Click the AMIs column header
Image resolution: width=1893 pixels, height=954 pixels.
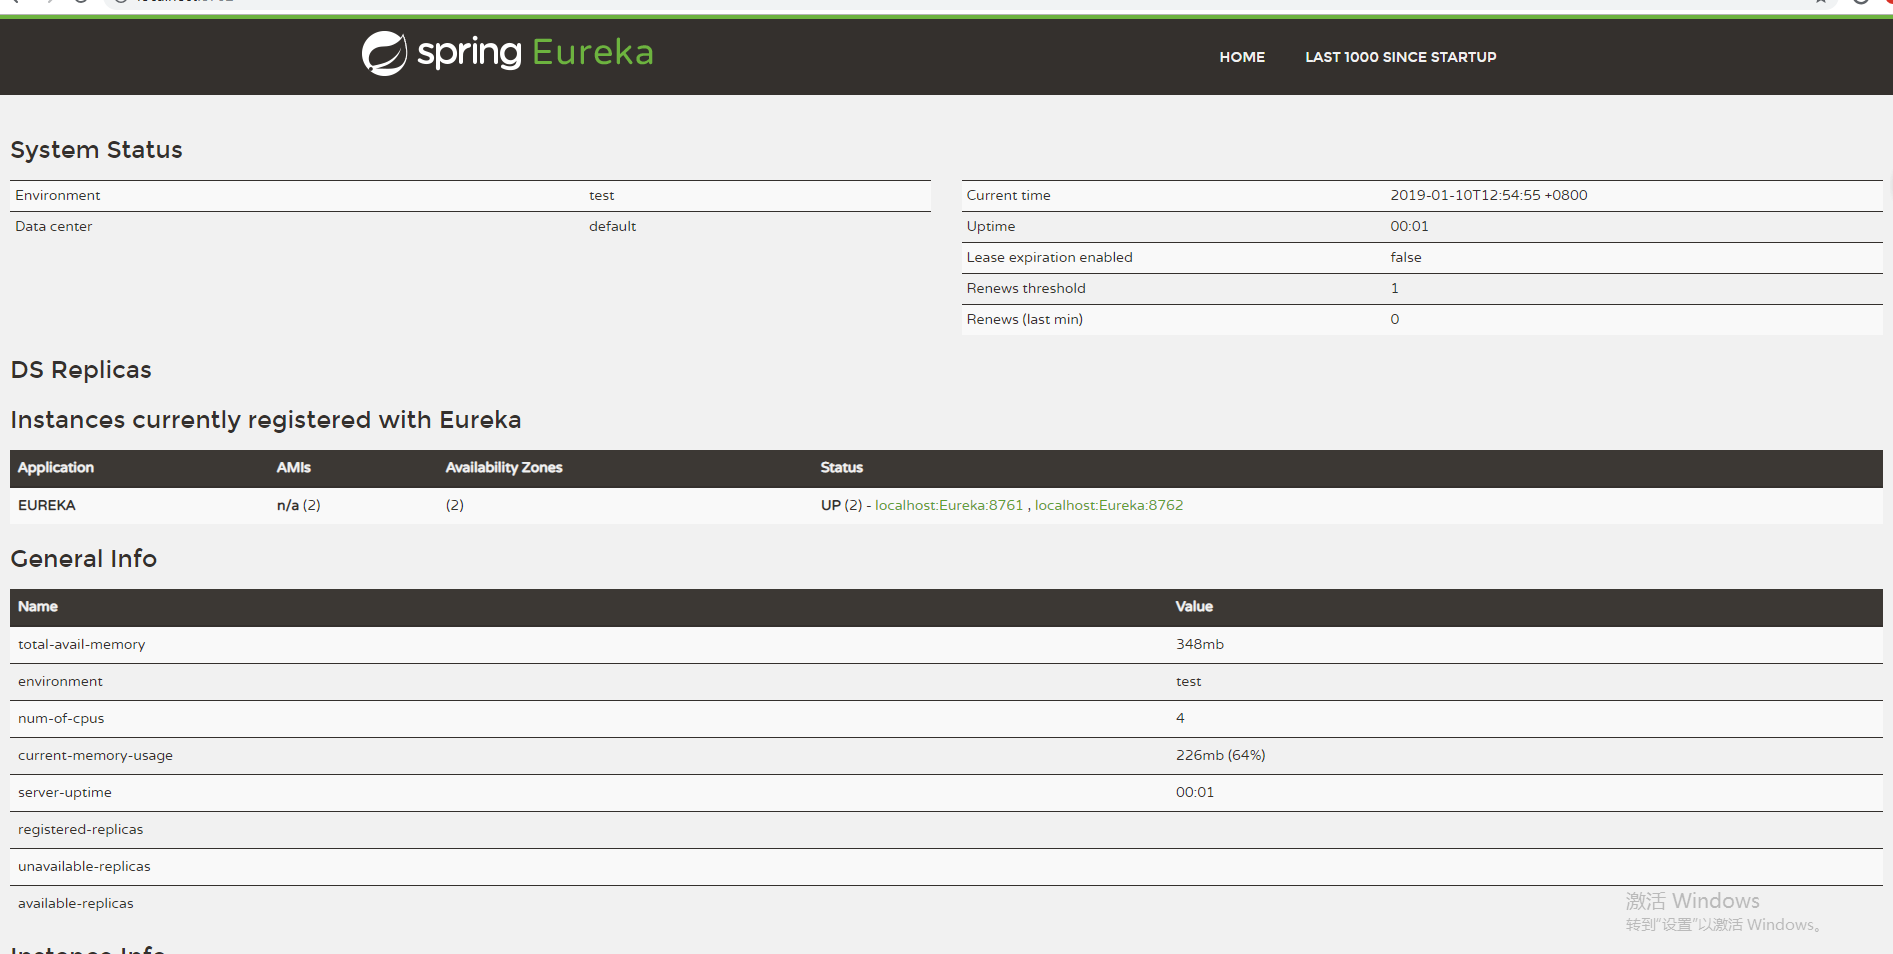[x=294, y=467]
